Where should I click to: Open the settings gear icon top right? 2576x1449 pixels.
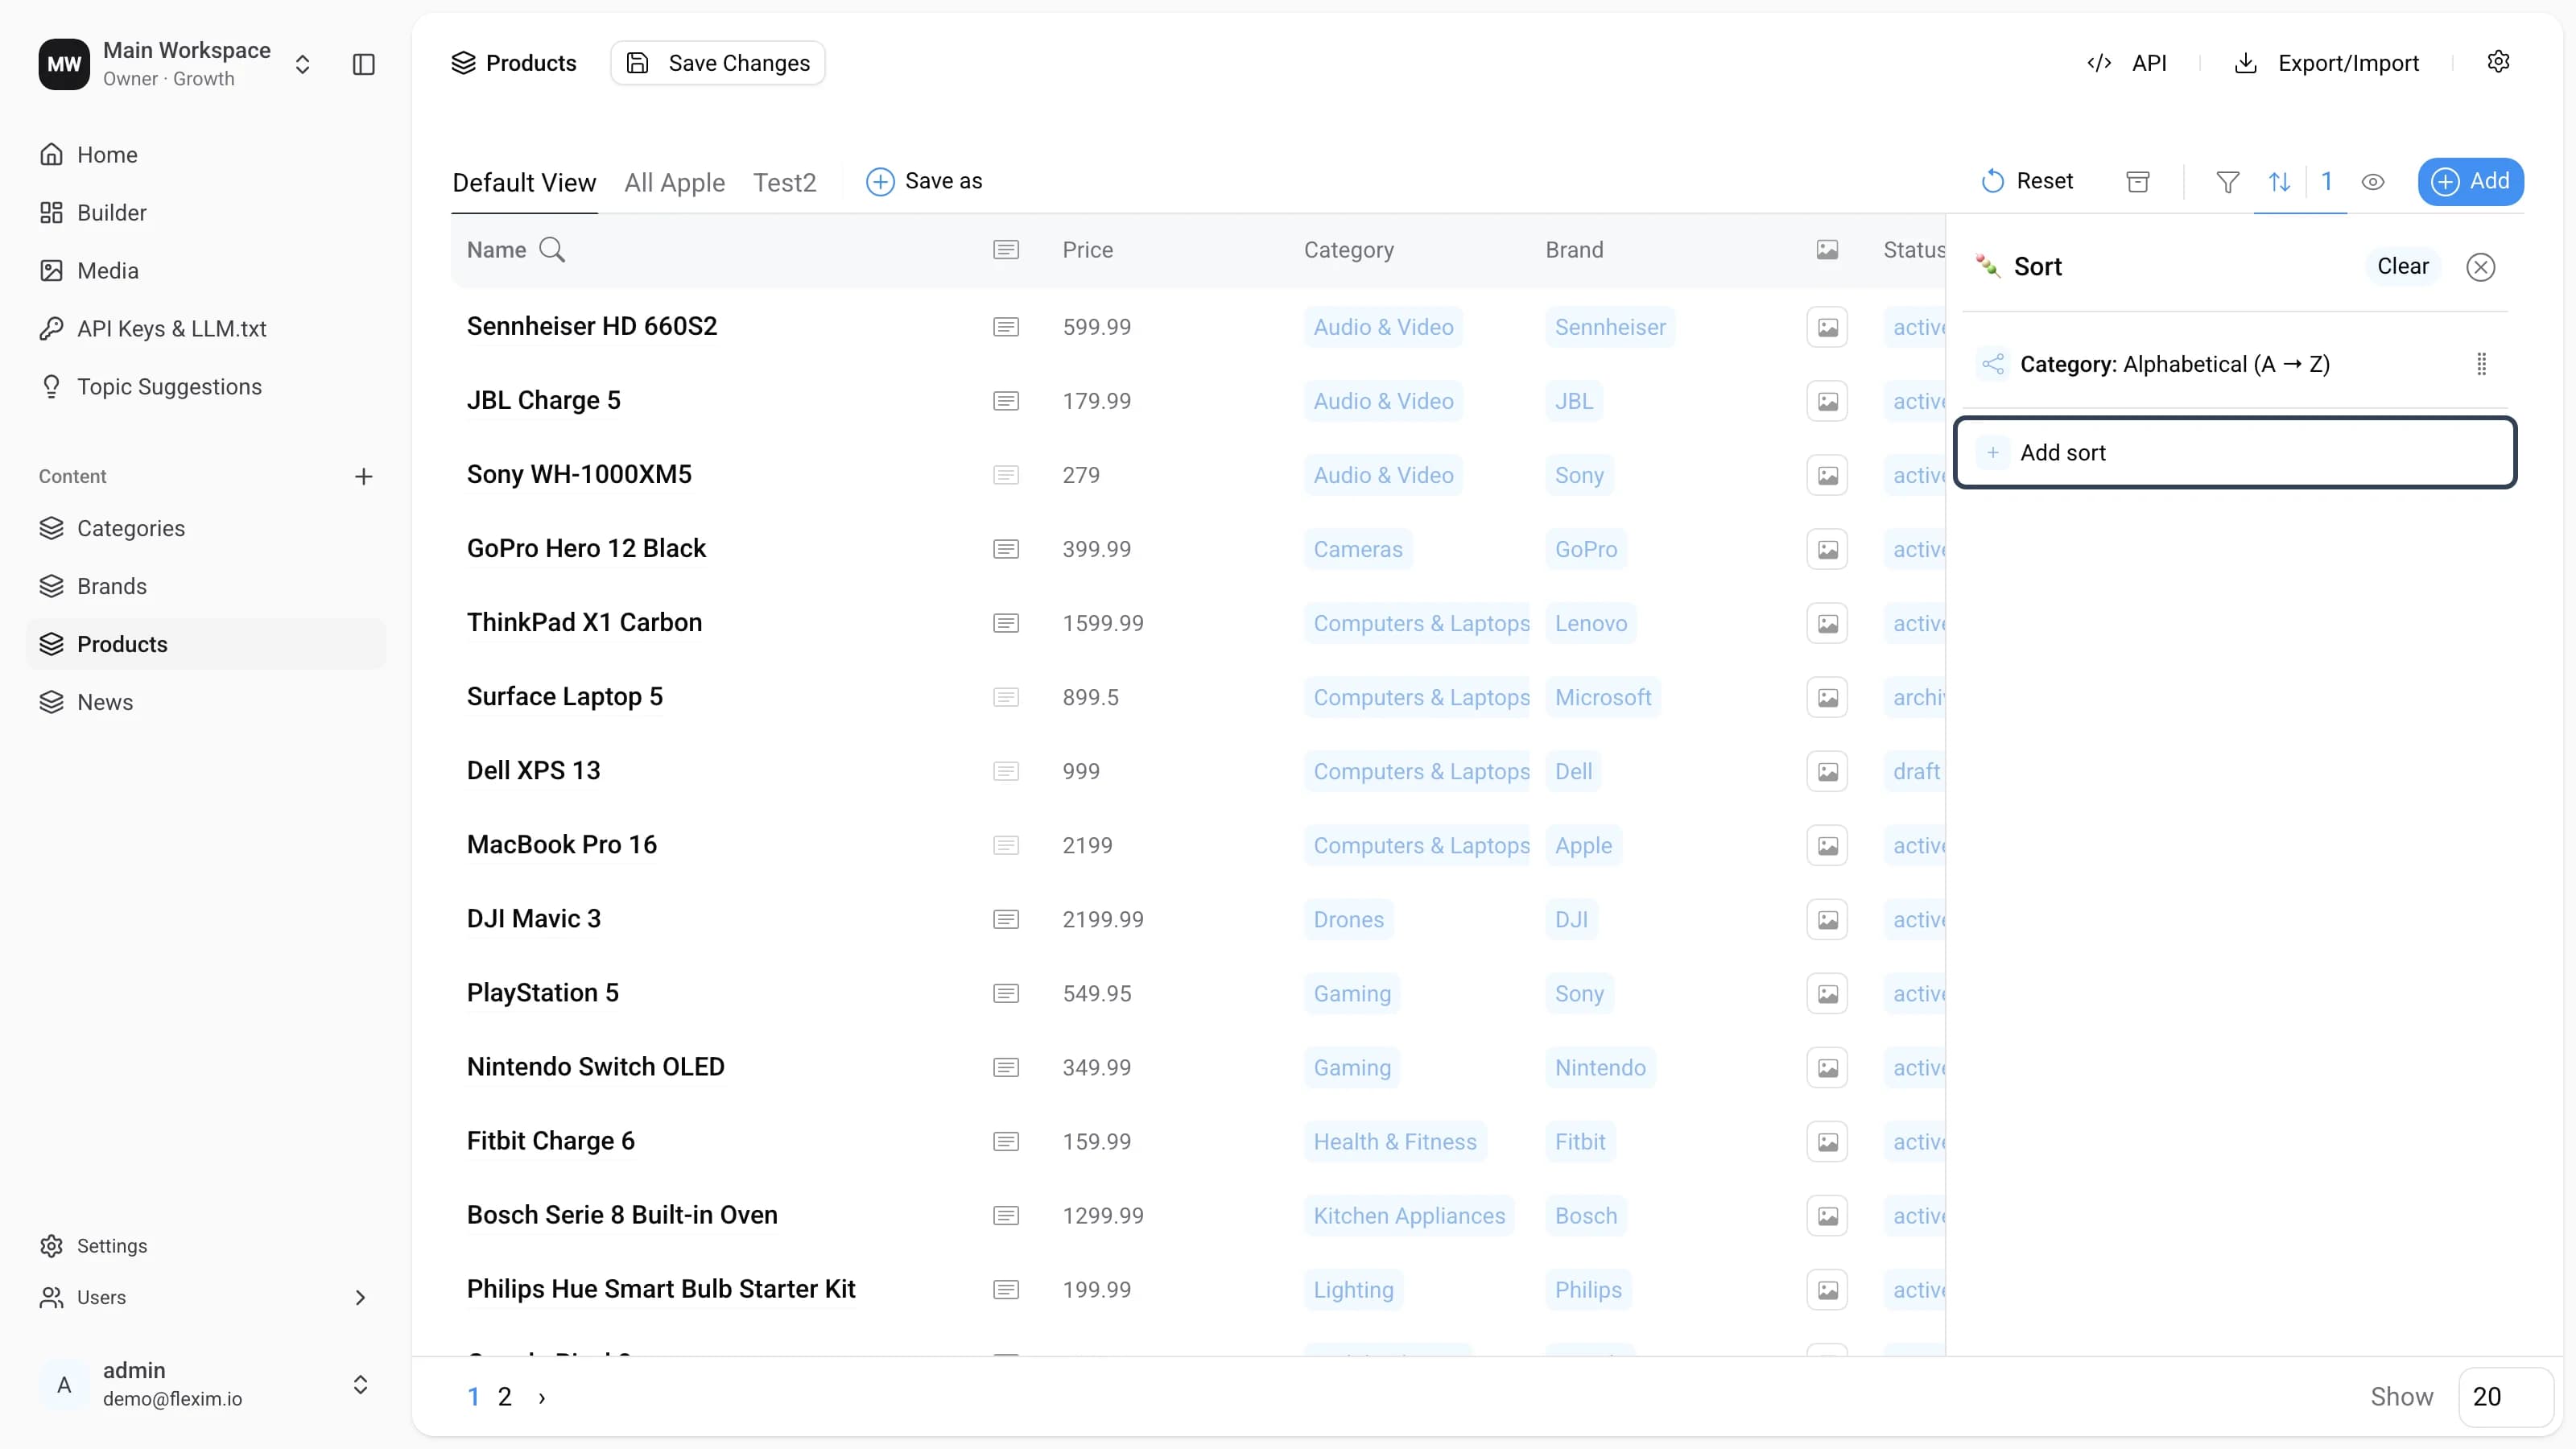[2498, 62]
